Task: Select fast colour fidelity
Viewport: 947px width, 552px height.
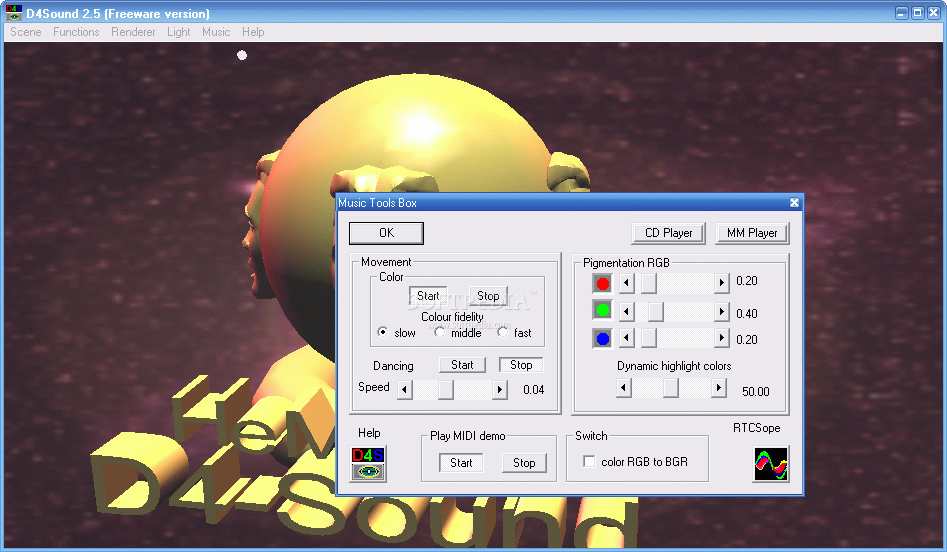Action: [502, 332]
